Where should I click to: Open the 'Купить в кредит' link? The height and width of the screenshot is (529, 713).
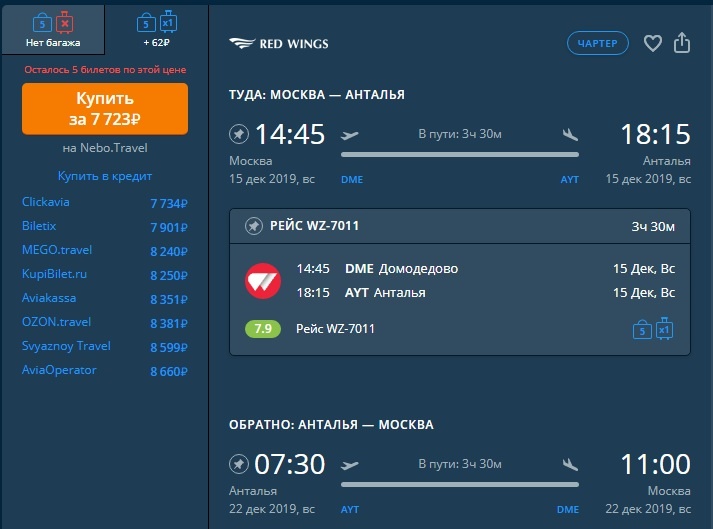coord(105,176)
